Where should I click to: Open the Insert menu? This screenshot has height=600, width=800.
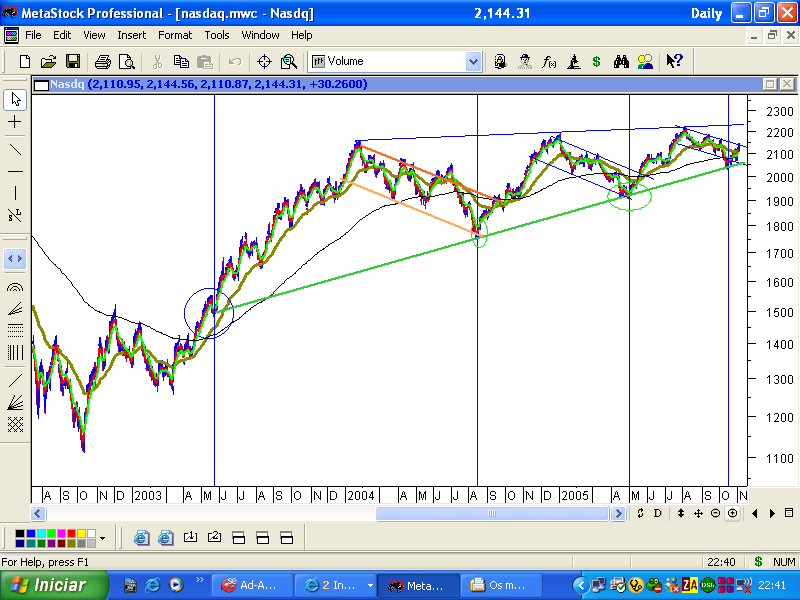[132, 35]
